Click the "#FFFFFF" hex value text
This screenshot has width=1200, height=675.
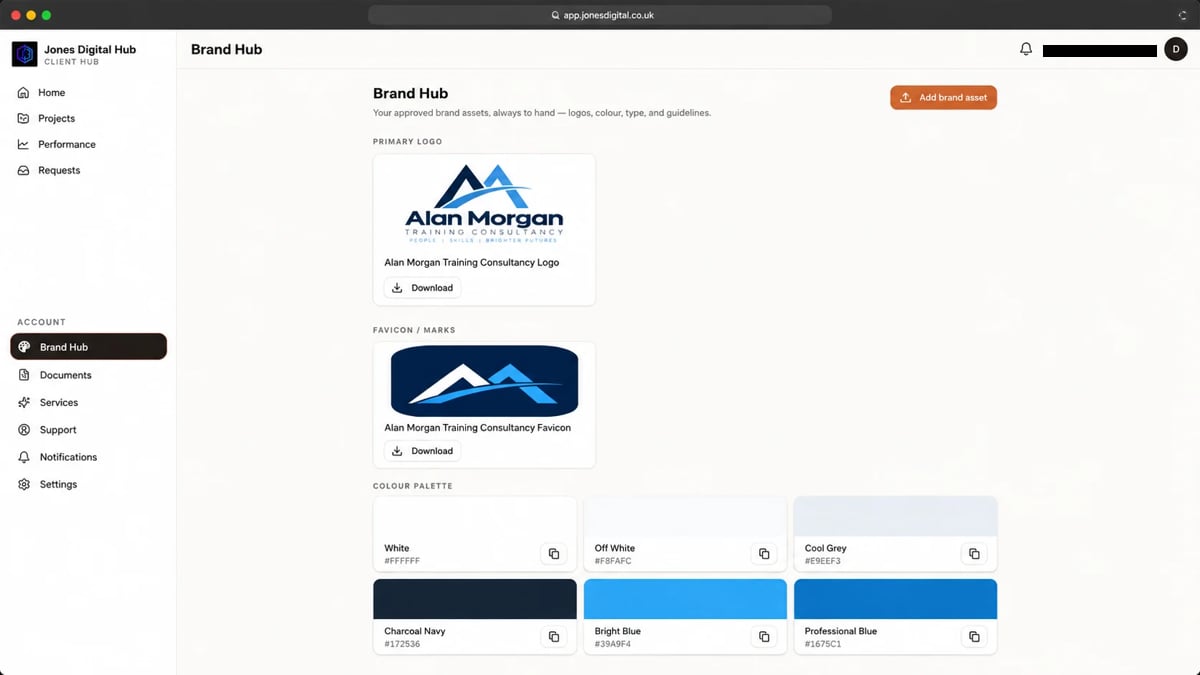coord(402,561)
